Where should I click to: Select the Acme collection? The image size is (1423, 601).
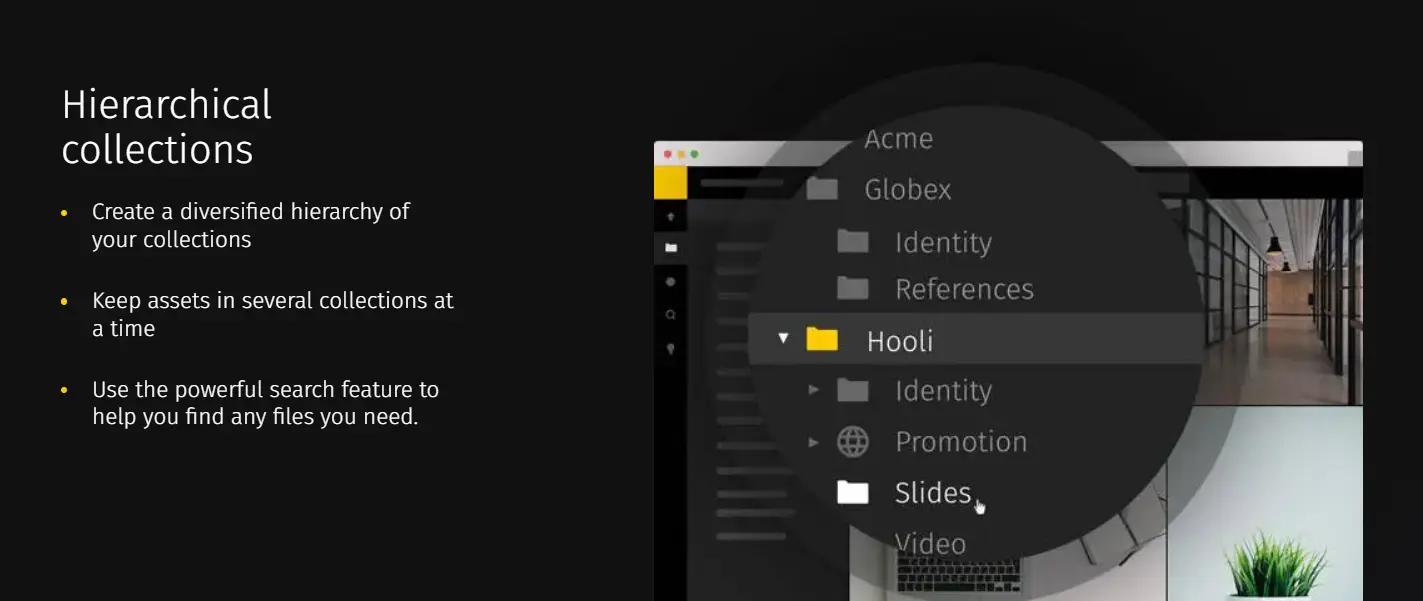[x=898, y=139]
